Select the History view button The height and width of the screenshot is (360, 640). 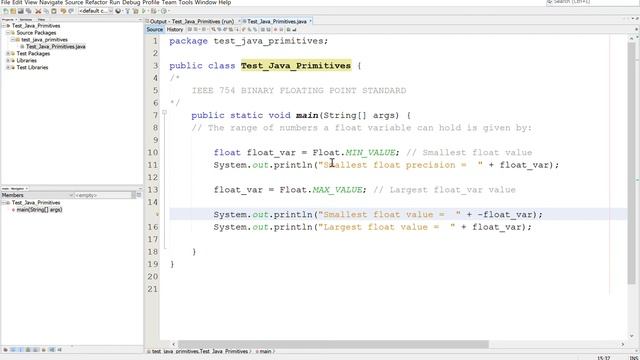[x=175, y=29]
